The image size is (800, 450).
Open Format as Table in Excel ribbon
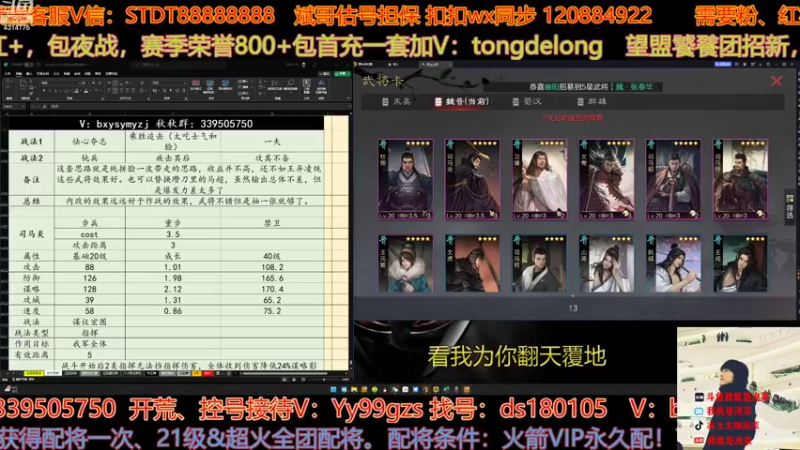[210, 85]
